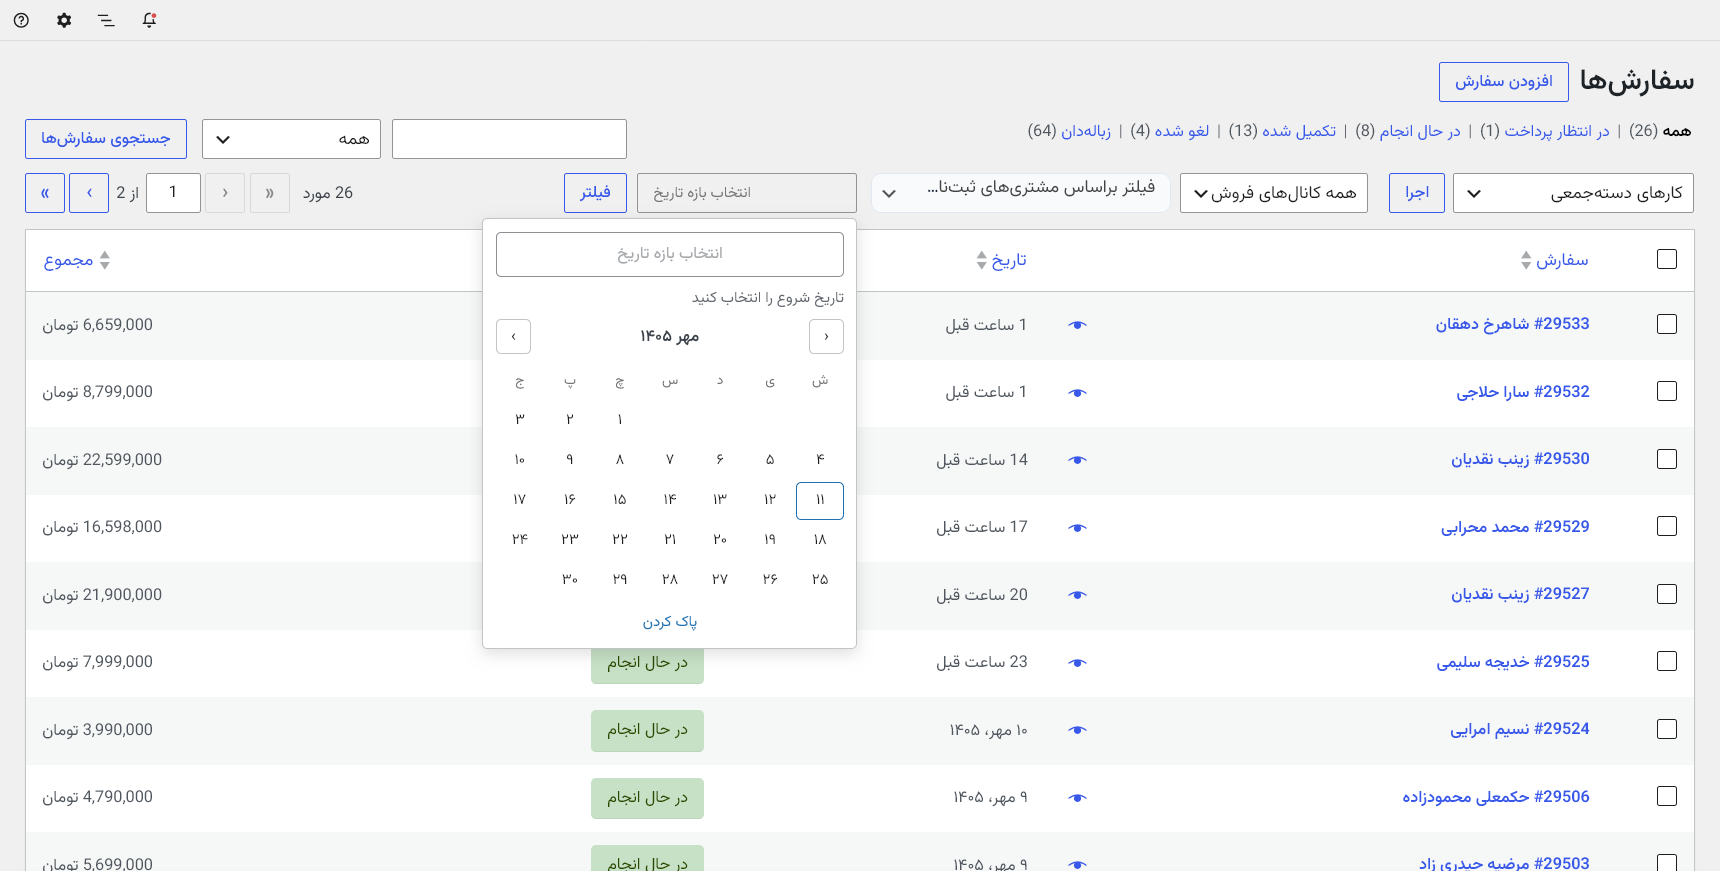Filter orders by لغو شده status
This screenshot has height=871, width=1720.
[1182, 131]
